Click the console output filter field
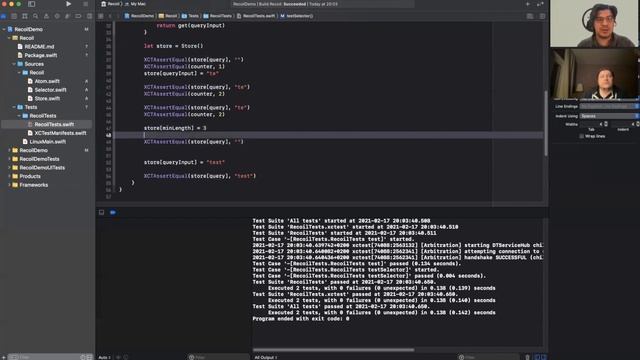Image resolution: width=640 pixels, height=360 pixels. pos(489,357)
